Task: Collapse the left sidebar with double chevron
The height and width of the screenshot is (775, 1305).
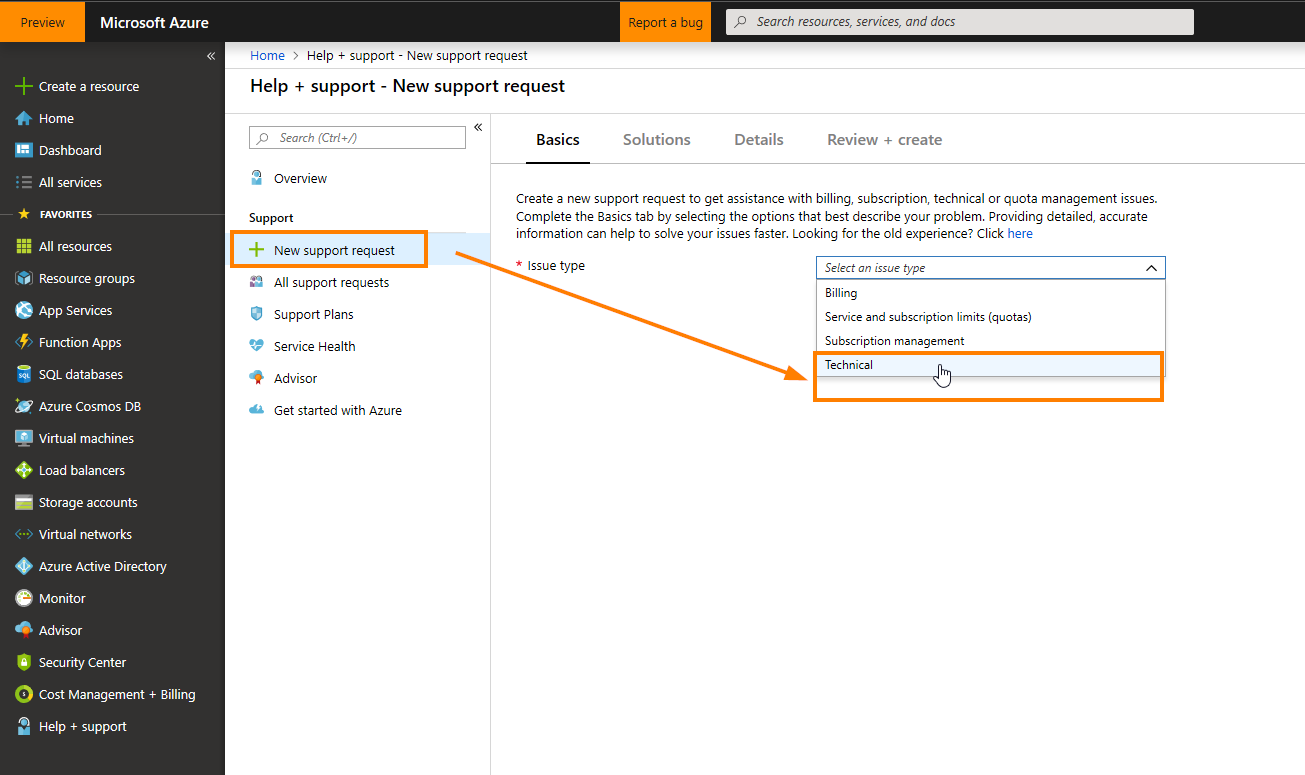Action: point(211,56)
